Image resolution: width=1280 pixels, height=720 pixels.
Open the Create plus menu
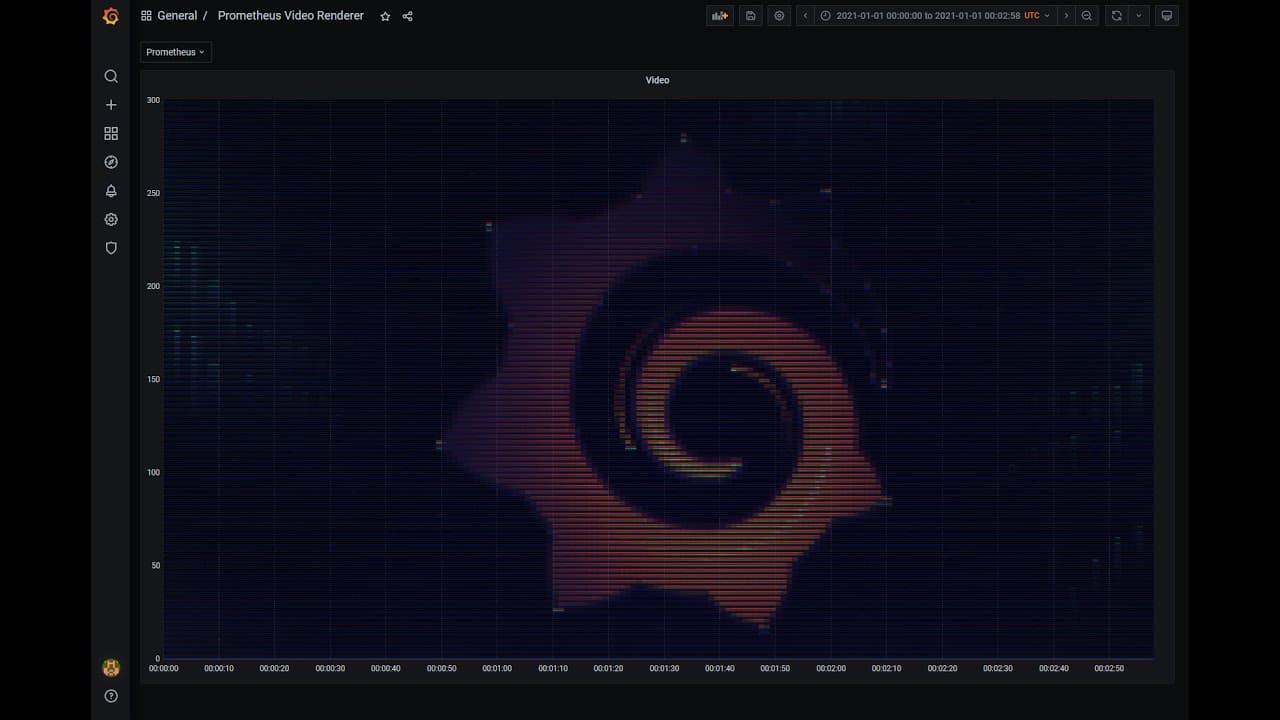(111, 105)
